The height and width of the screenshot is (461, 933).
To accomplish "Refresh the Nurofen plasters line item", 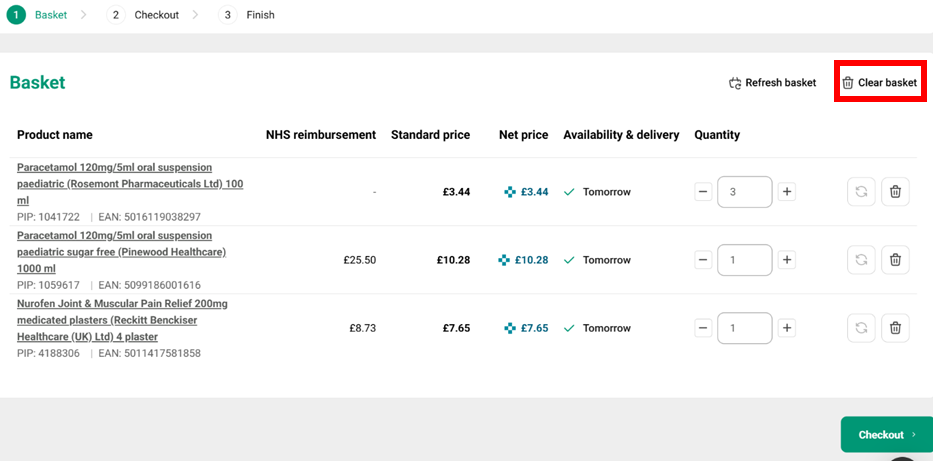I will 860,328.
